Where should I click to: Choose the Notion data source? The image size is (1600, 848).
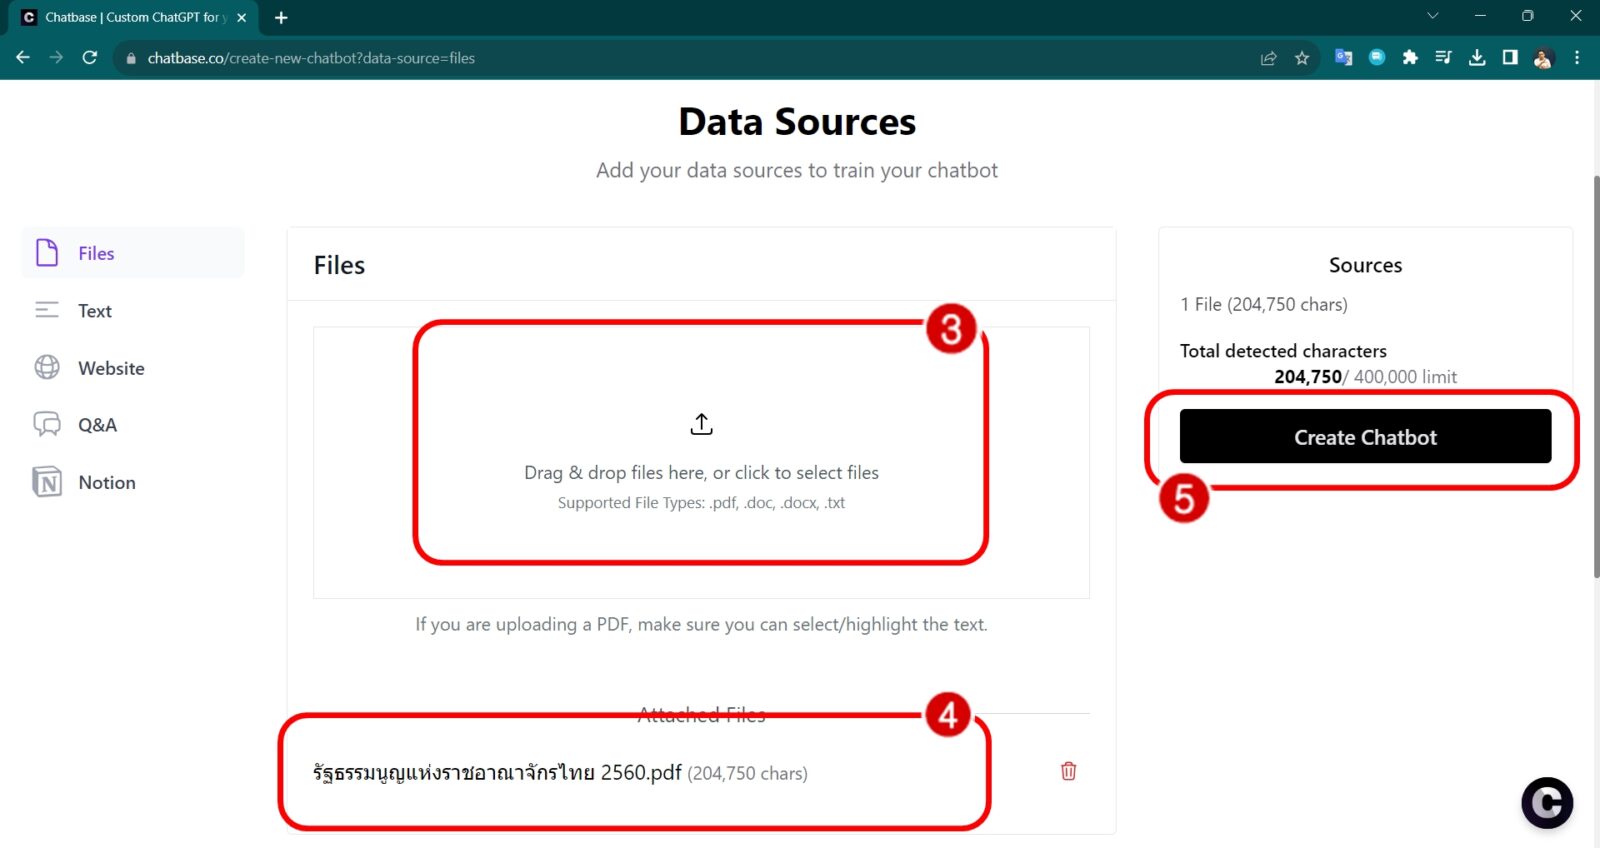point(106,482)
